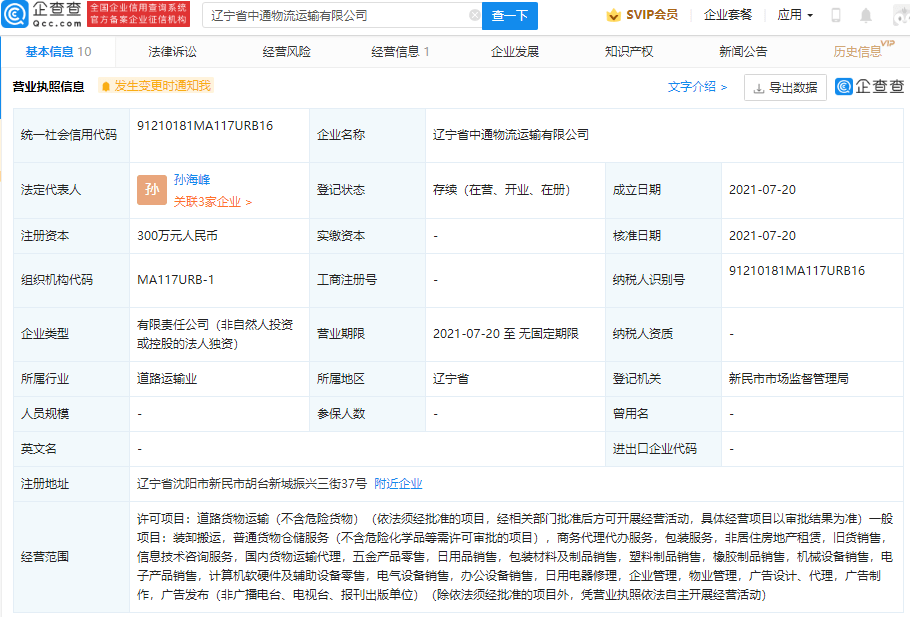Image resolution: width=910 pixels, height=617 pixels.
Task: Open notifications via the bell icon
Action: click(x=866, y=14)
